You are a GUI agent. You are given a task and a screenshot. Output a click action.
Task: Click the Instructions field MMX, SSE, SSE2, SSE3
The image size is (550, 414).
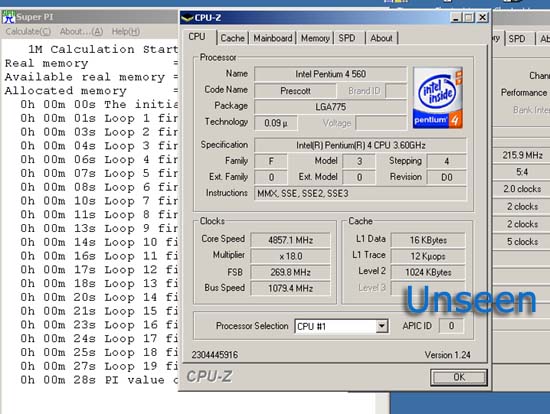pos(361,193)
